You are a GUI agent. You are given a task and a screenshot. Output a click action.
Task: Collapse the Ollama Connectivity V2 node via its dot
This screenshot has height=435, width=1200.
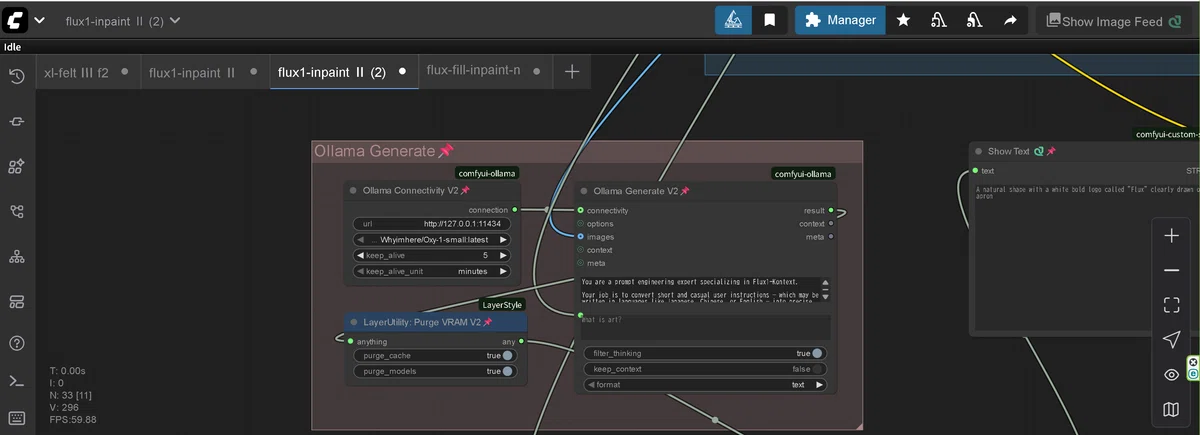tap(353, 191)
